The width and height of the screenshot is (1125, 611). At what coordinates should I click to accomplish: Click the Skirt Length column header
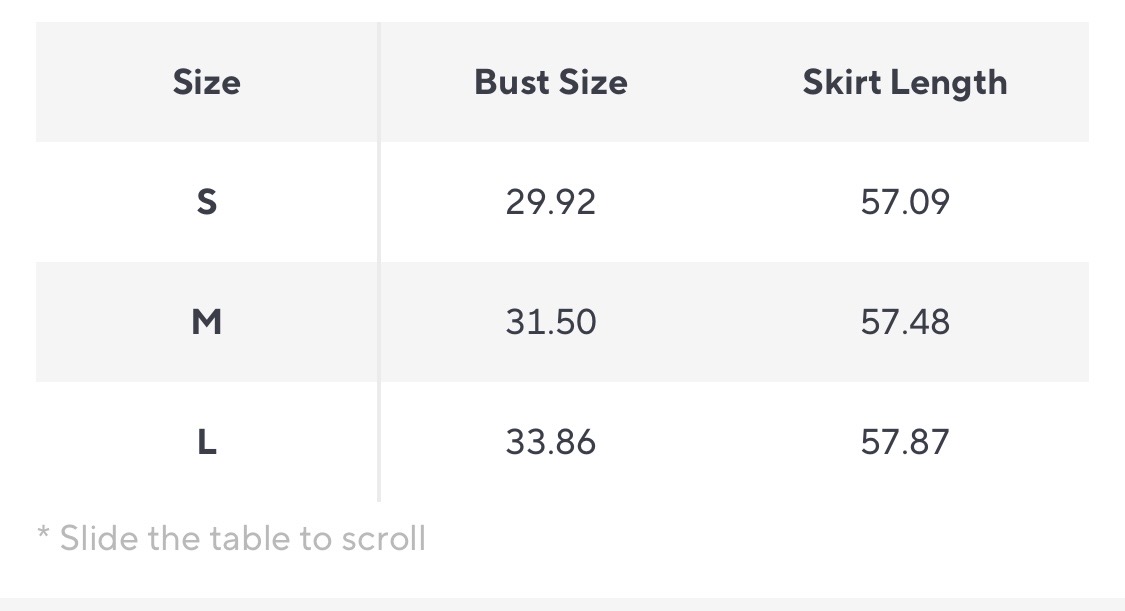click(x=904, y=82)
